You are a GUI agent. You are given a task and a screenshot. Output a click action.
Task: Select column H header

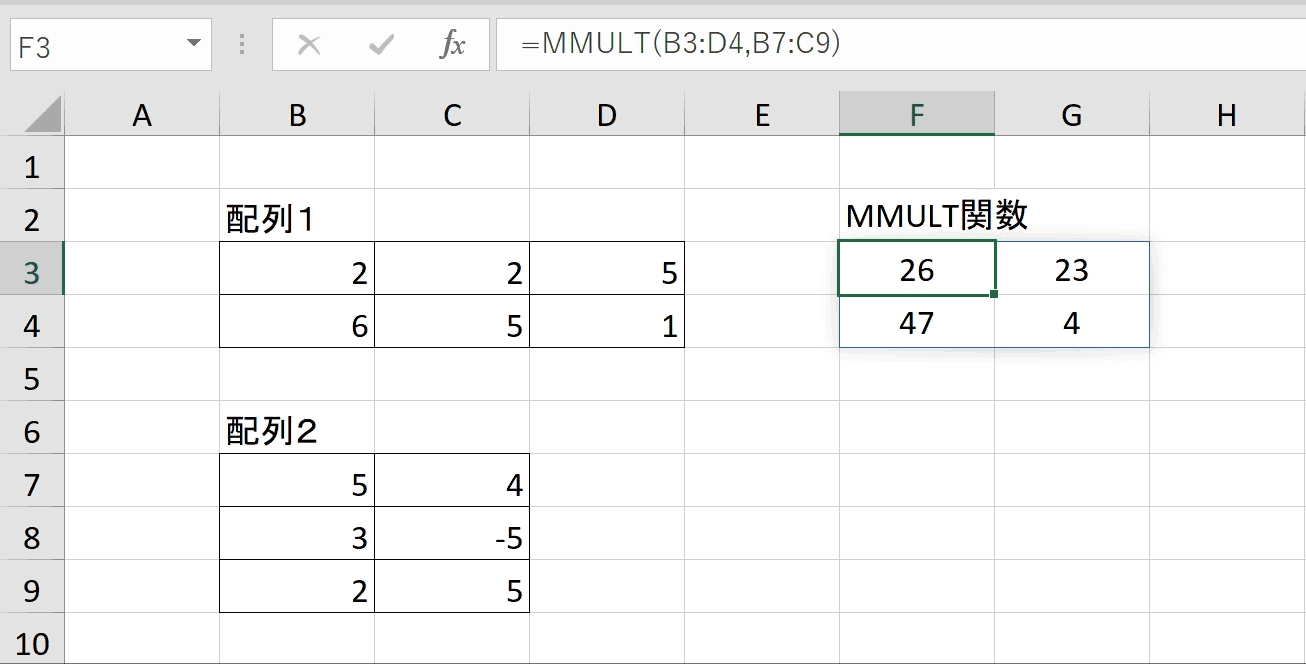click(x=1227, y=115)
